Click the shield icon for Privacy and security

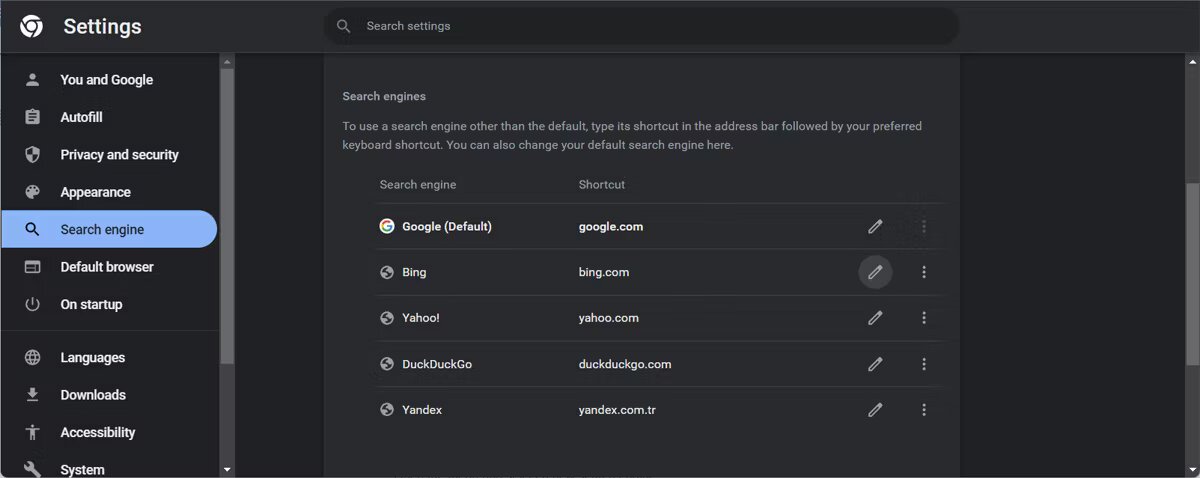click(32, 155)
